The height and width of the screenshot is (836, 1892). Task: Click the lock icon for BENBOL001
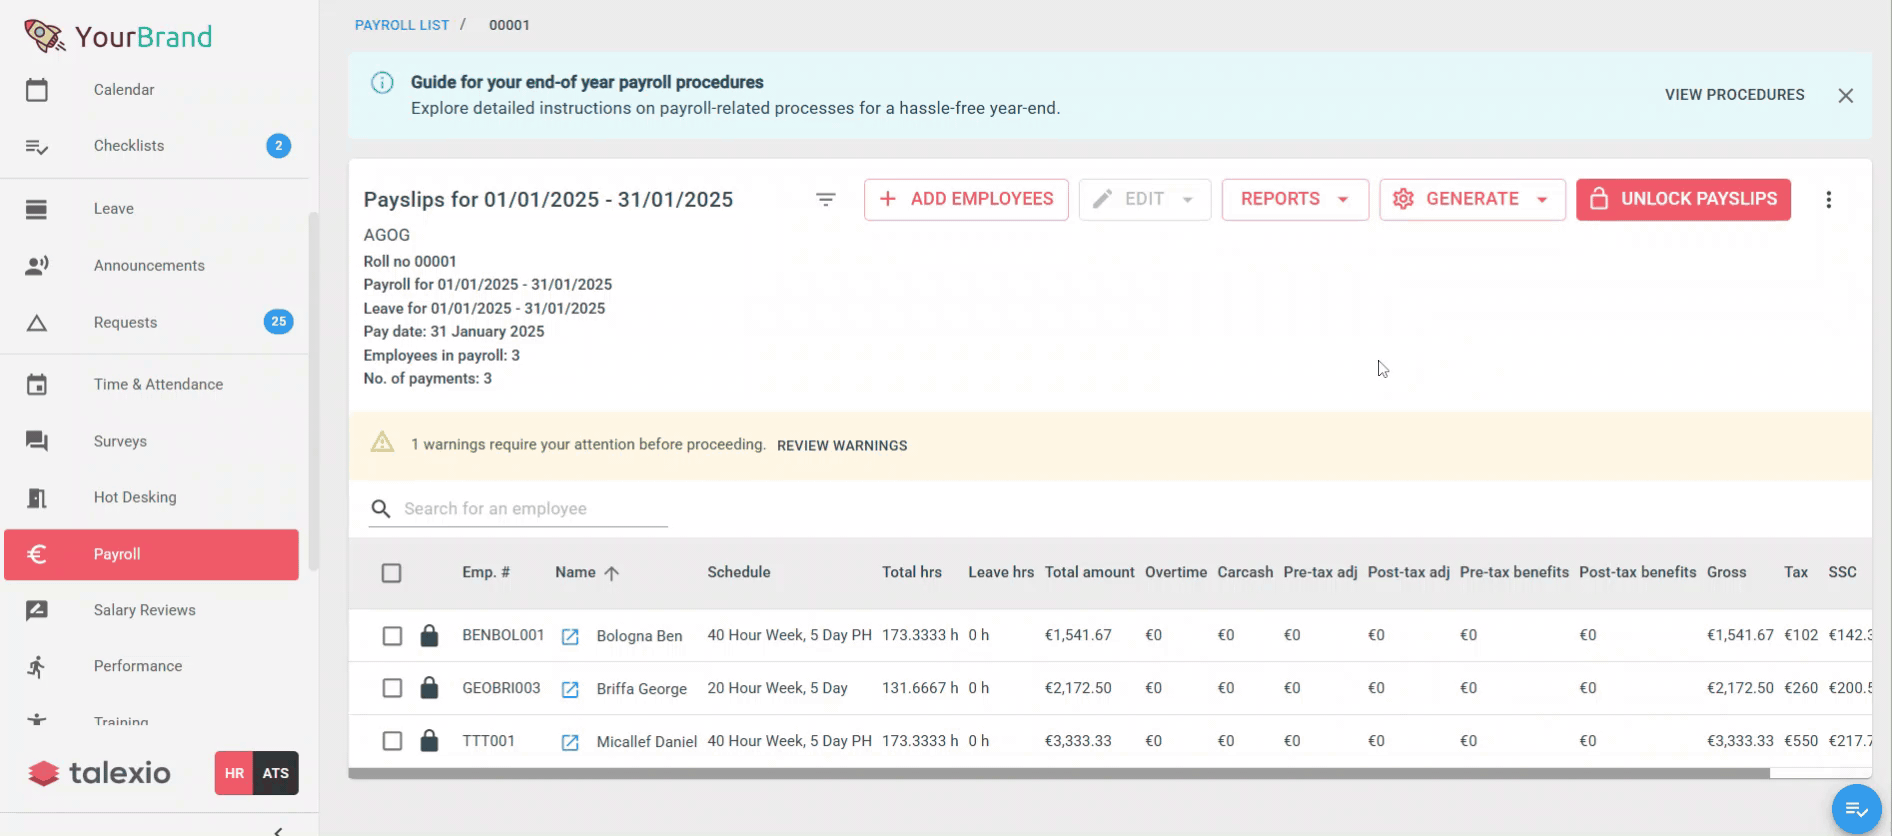[x=429, y=635]
